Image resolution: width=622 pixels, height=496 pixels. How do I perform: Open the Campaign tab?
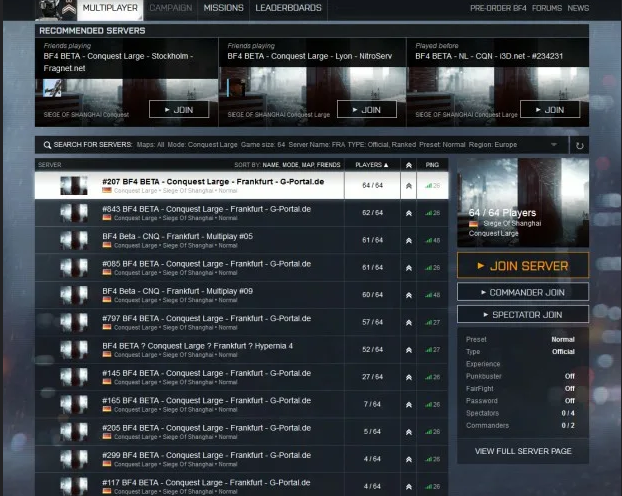click(x=171, y=8)
